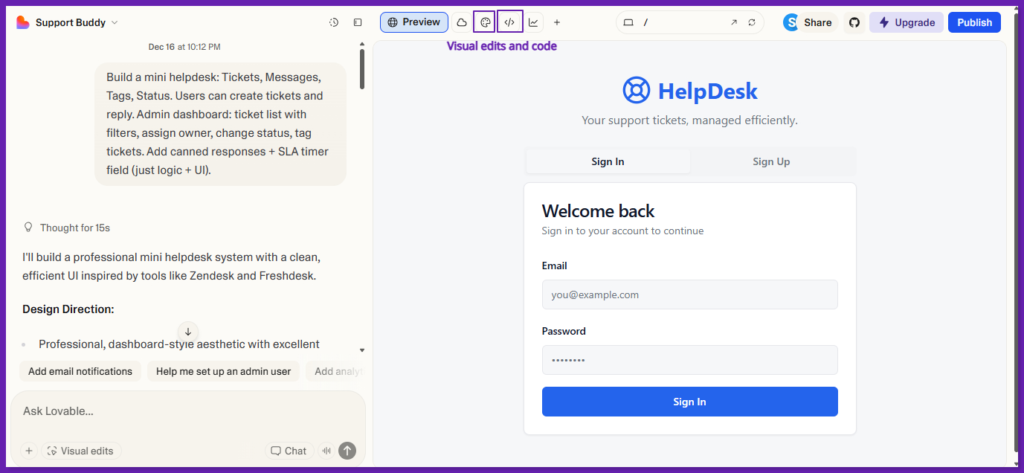Image resolution: width=1024 pixels, height=473 pixels.
Task: Click the Email input field
Action: click(x=689, y=295)
